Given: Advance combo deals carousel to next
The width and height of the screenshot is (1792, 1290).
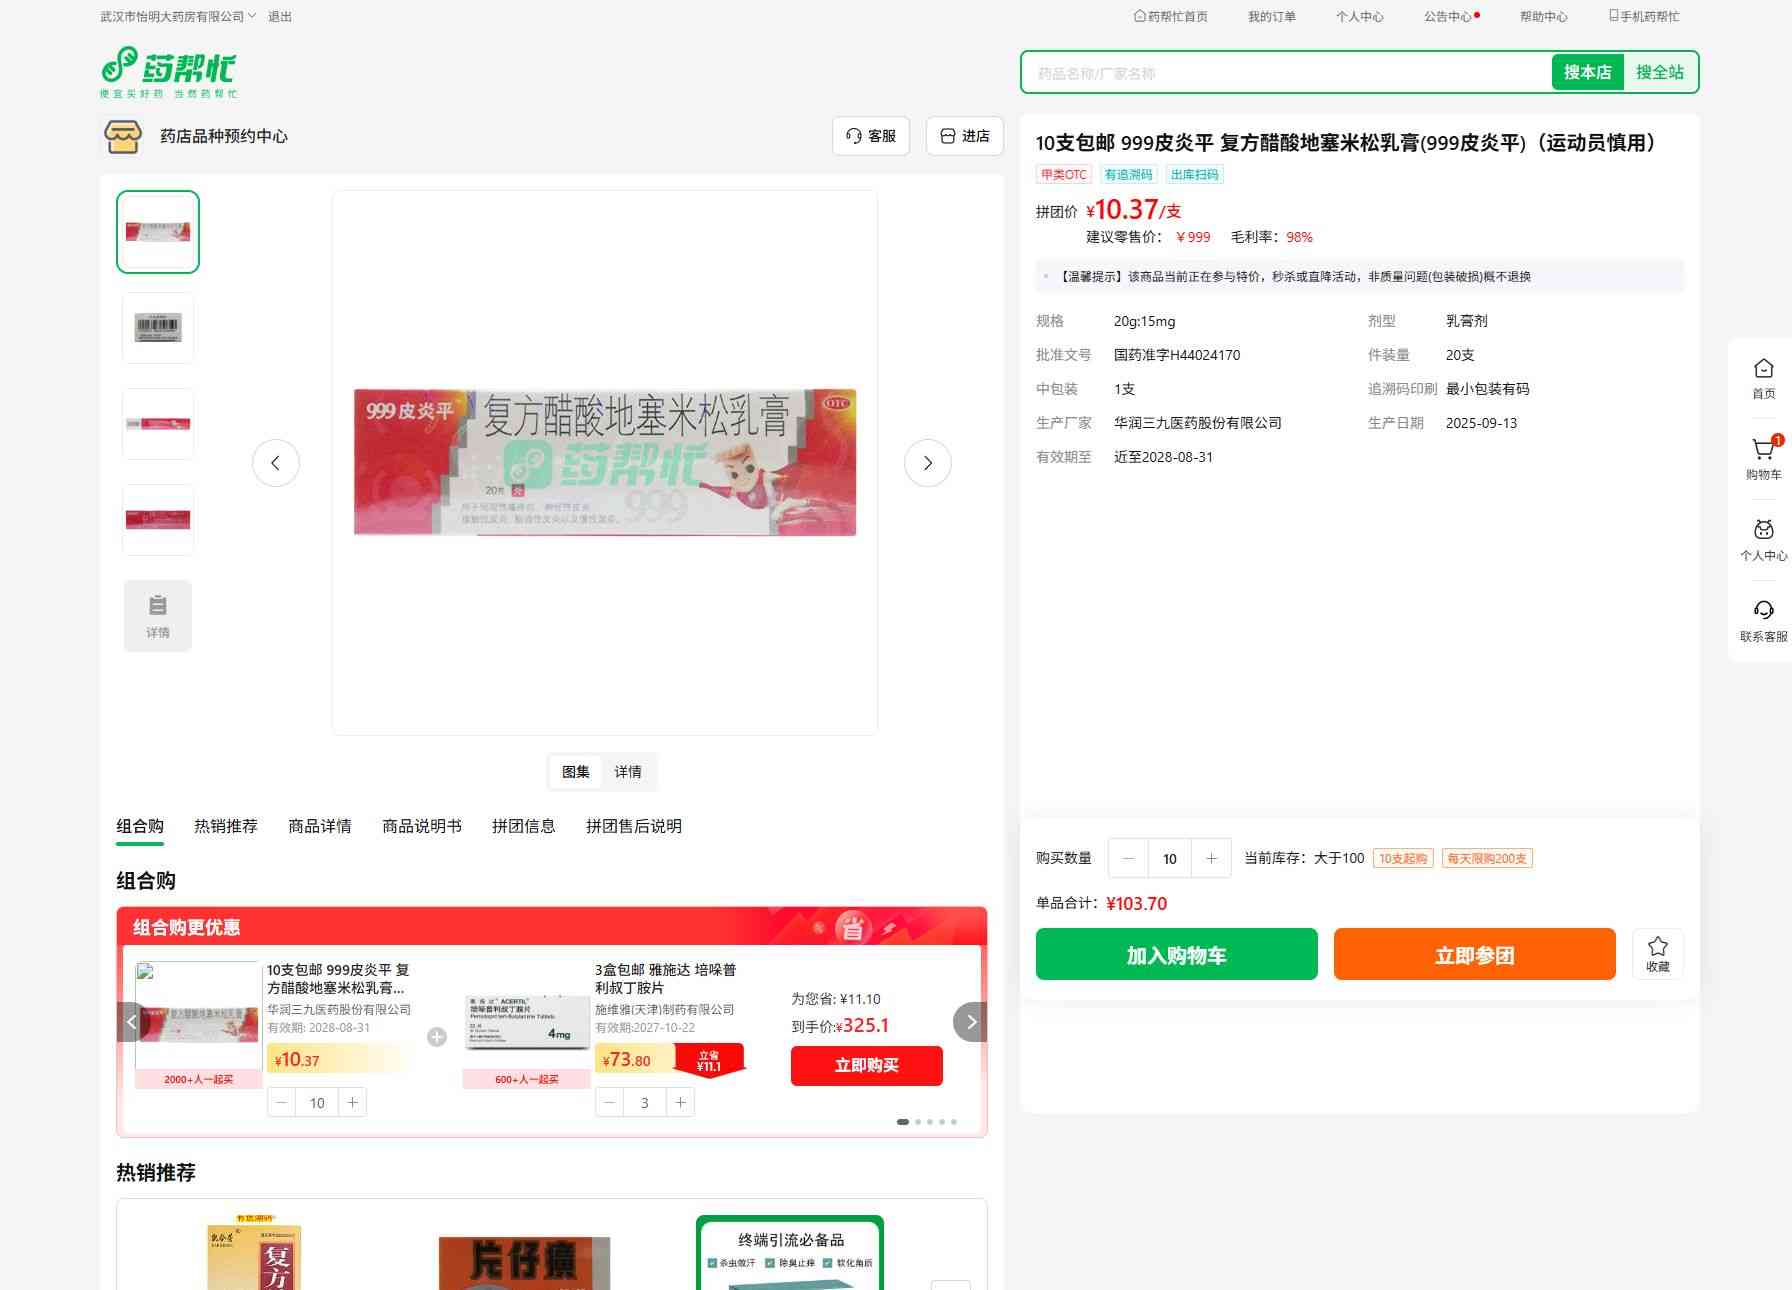Looking at the screenshot, I should click(x=970, y=1022).
